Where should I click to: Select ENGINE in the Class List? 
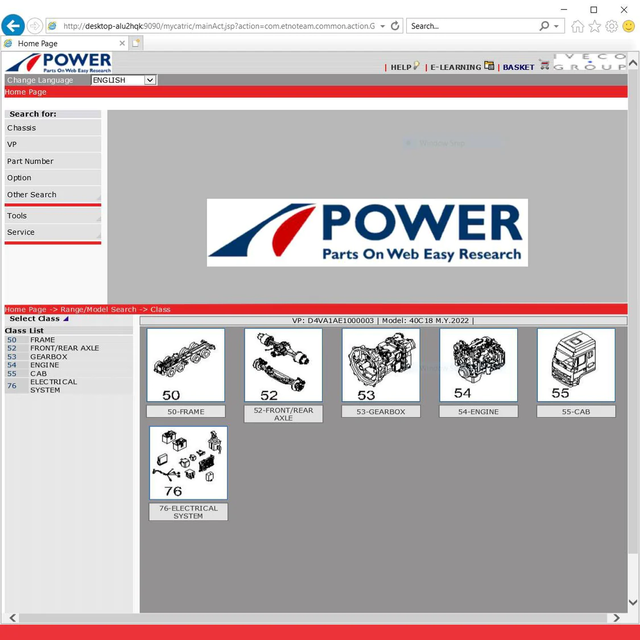coord(44,365)
